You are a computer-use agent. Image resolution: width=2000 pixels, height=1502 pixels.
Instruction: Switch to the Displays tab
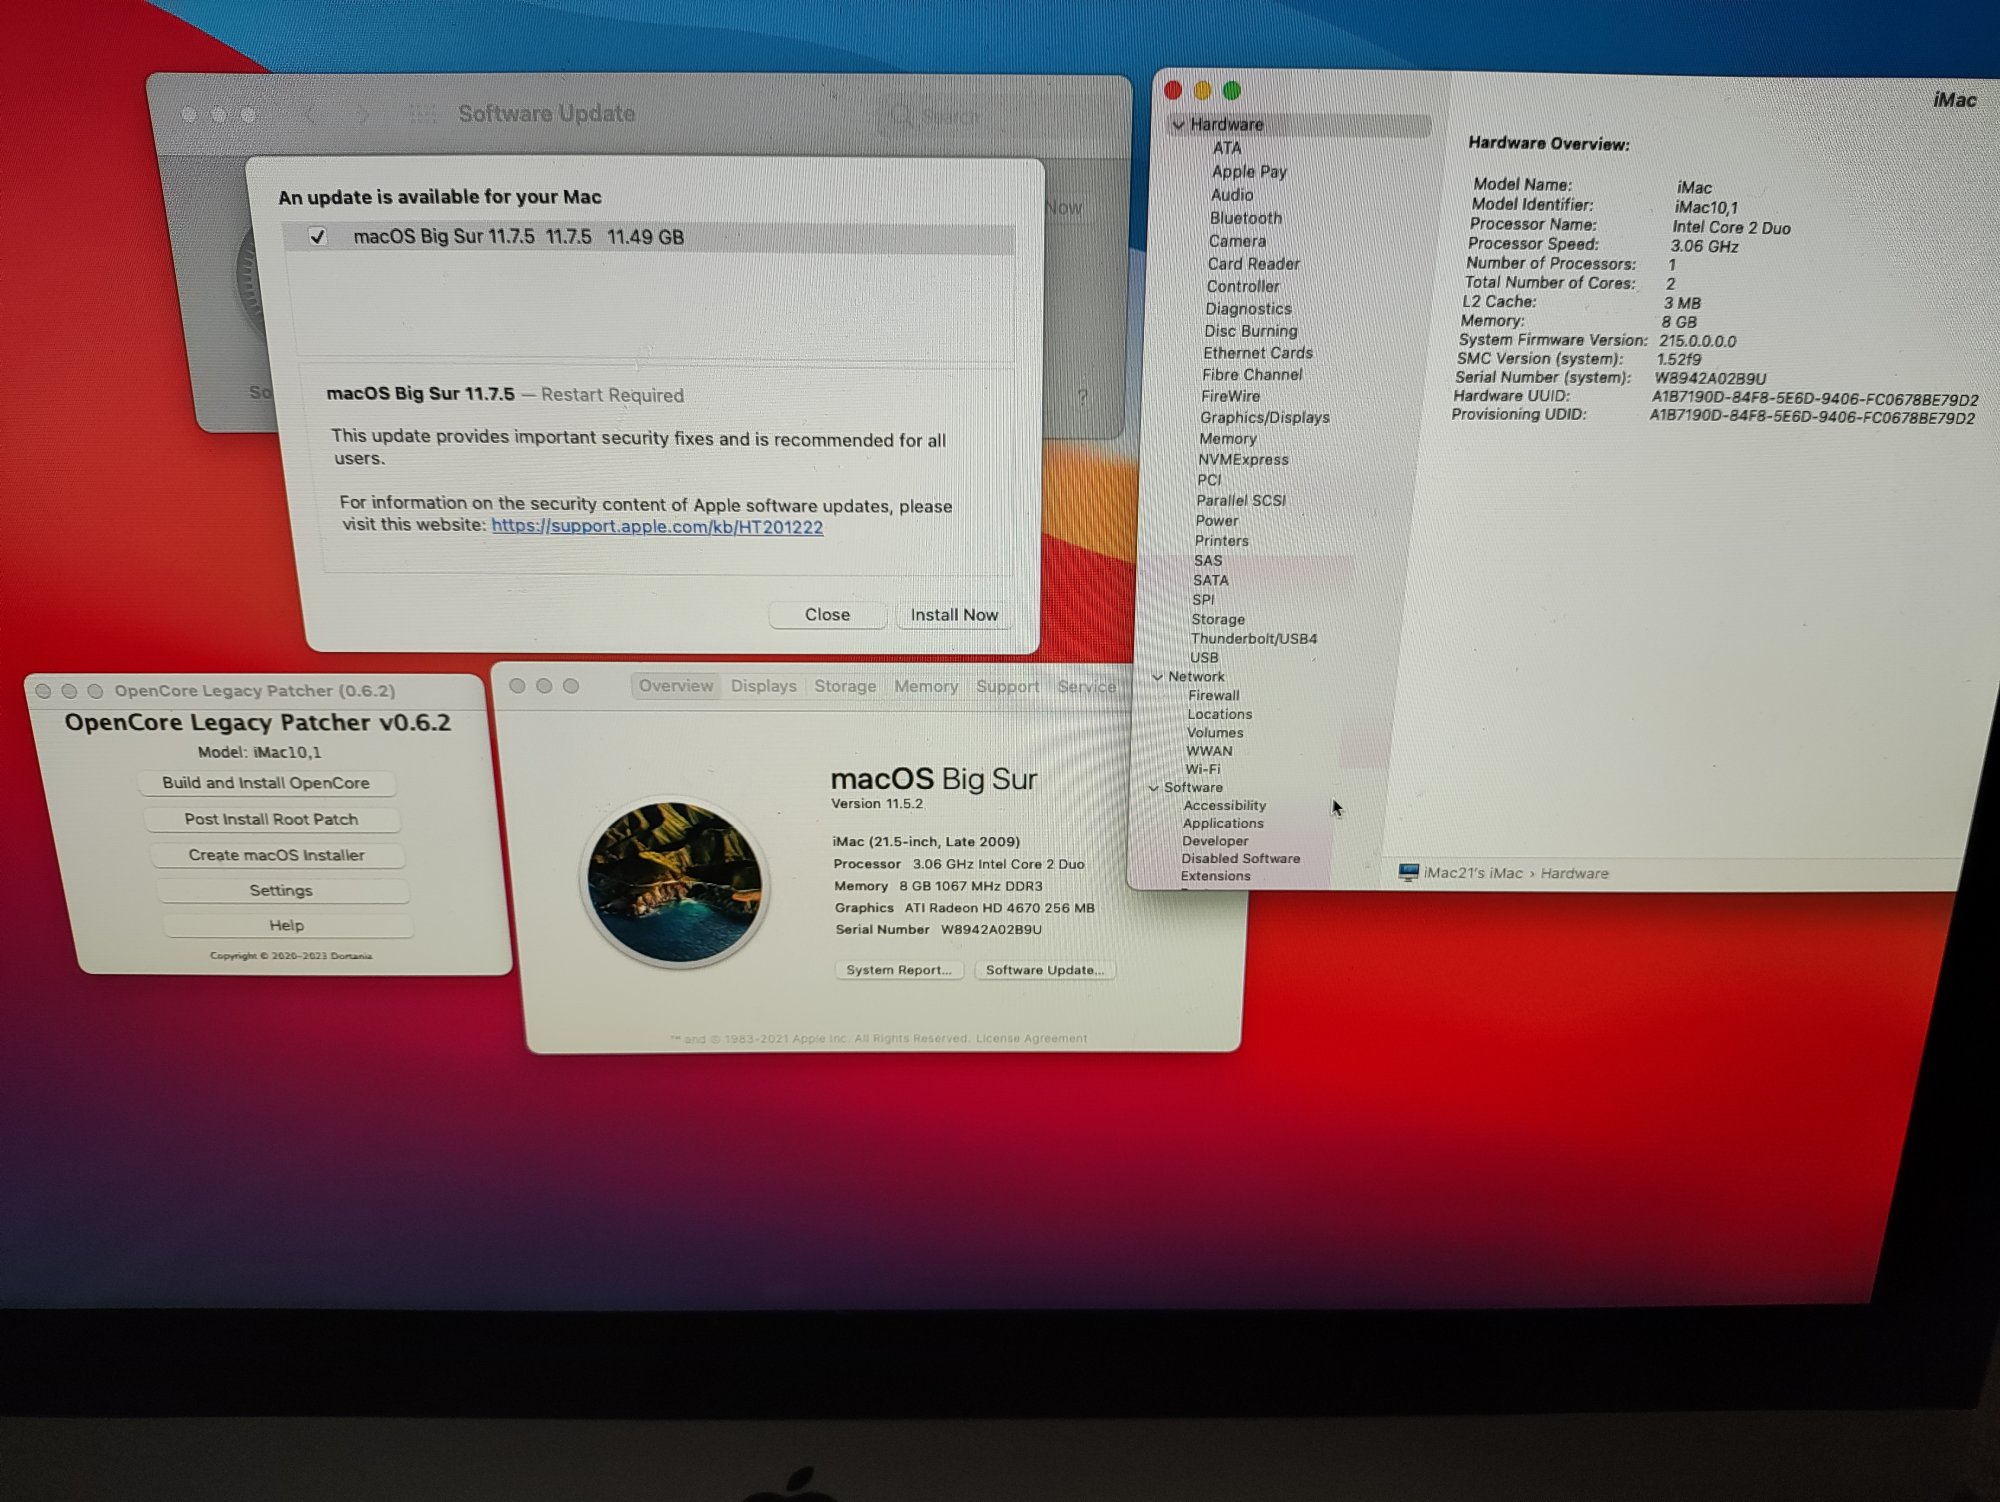[763, 686]
